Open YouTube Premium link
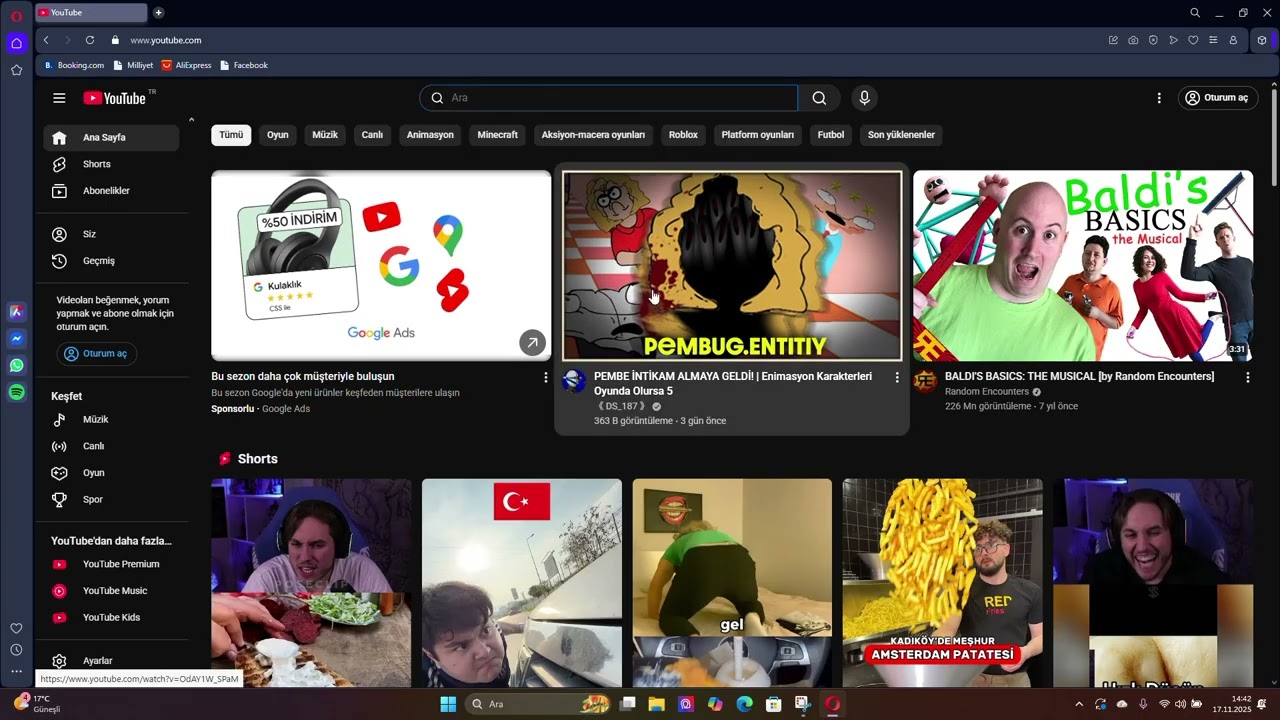The height and width of the screenshot is (720, 1280). pyautogui.click(x=111, y=564)
